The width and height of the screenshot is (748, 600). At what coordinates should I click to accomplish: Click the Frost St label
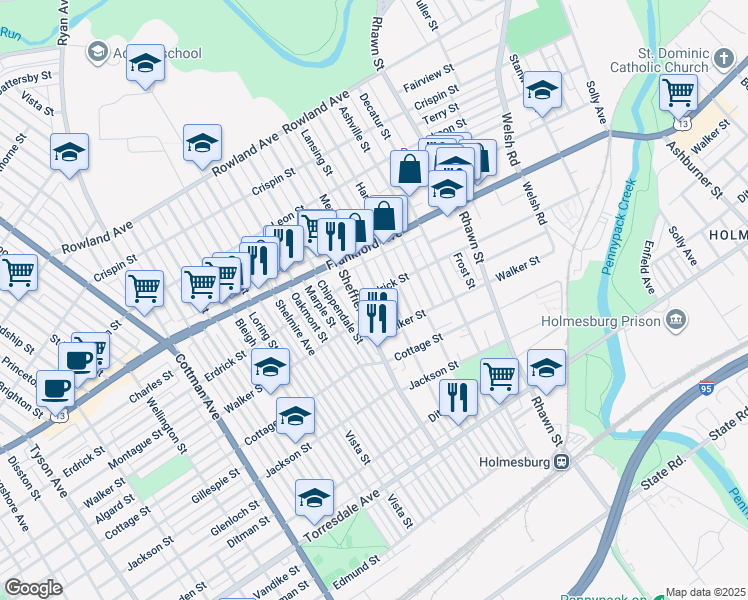(464, 270)
